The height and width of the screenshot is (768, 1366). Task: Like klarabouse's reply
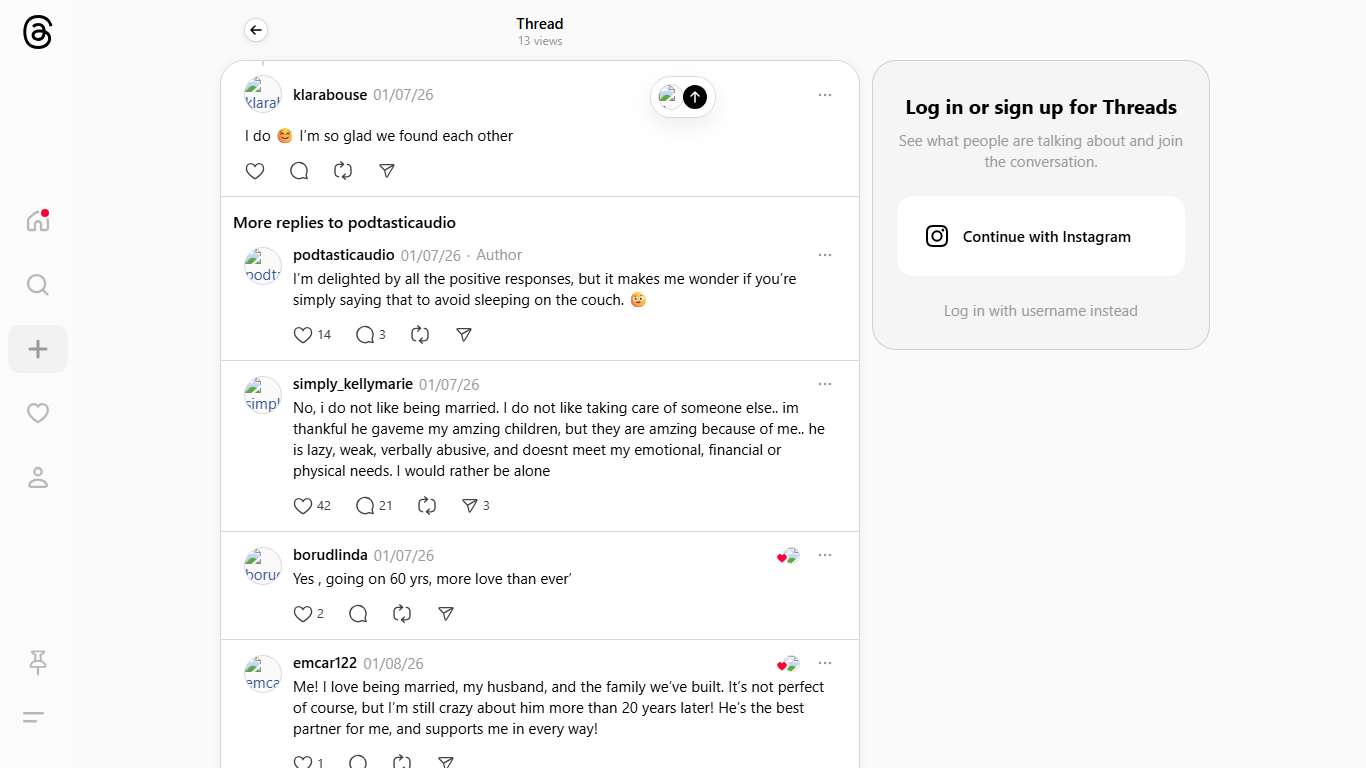tap(255, 171)
